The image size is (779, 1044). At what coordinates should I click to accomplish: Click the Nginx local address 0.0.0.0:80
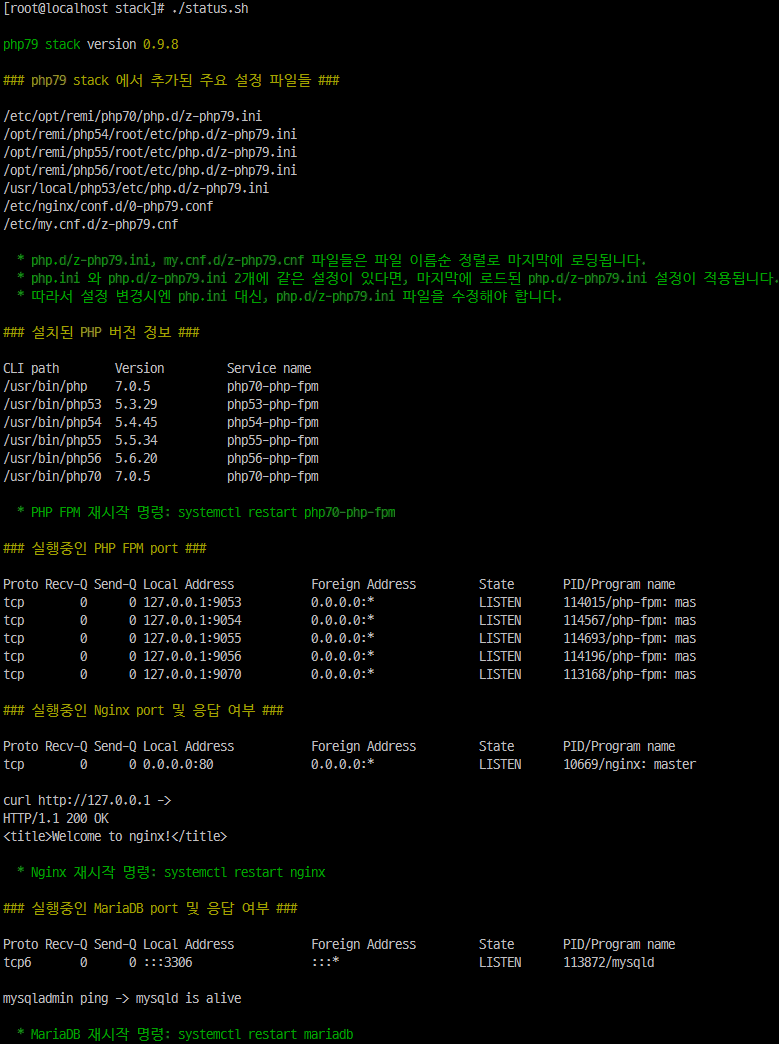coord(178,764)
